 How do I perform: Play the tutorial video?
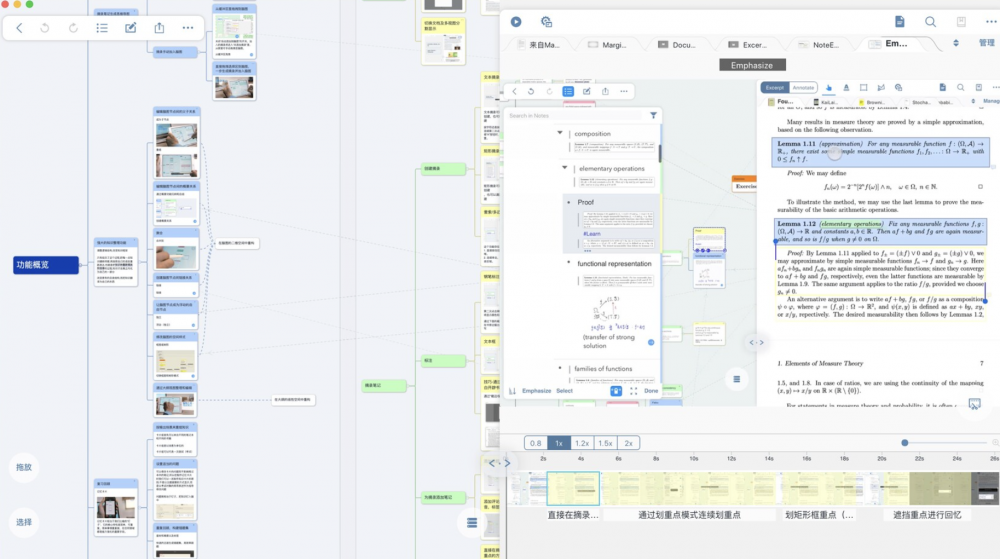pyautogui.click(x=516, y=22)
